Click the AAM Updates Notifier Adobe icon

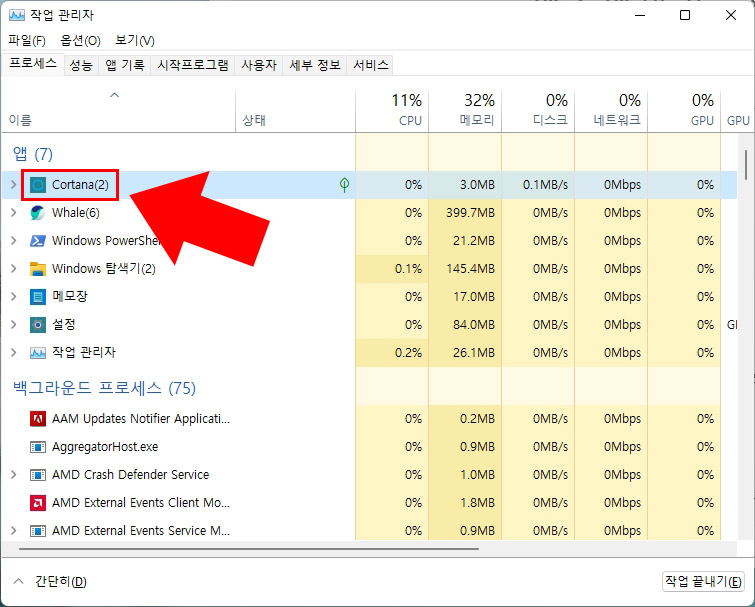[38, 419]
